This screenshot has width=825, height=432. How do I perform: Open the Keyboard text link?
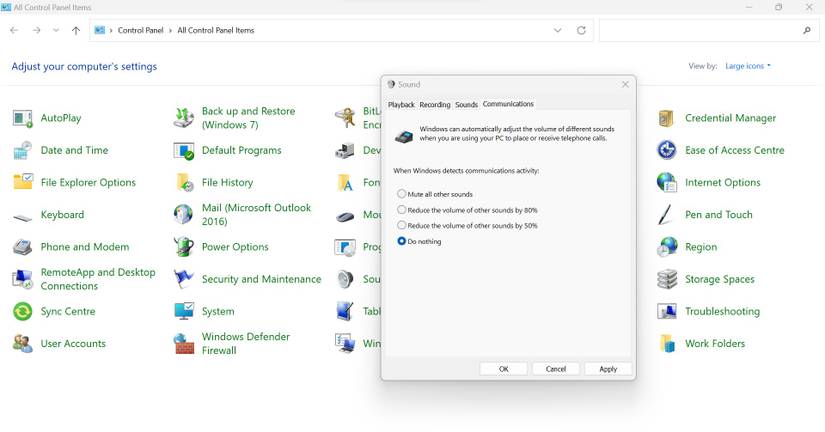[62, 215]
